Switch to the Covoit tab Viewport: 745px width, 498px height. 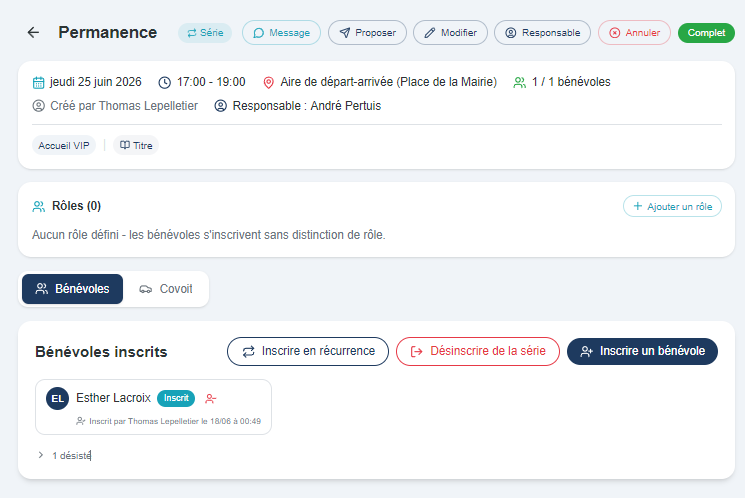[x=166, y=289]
